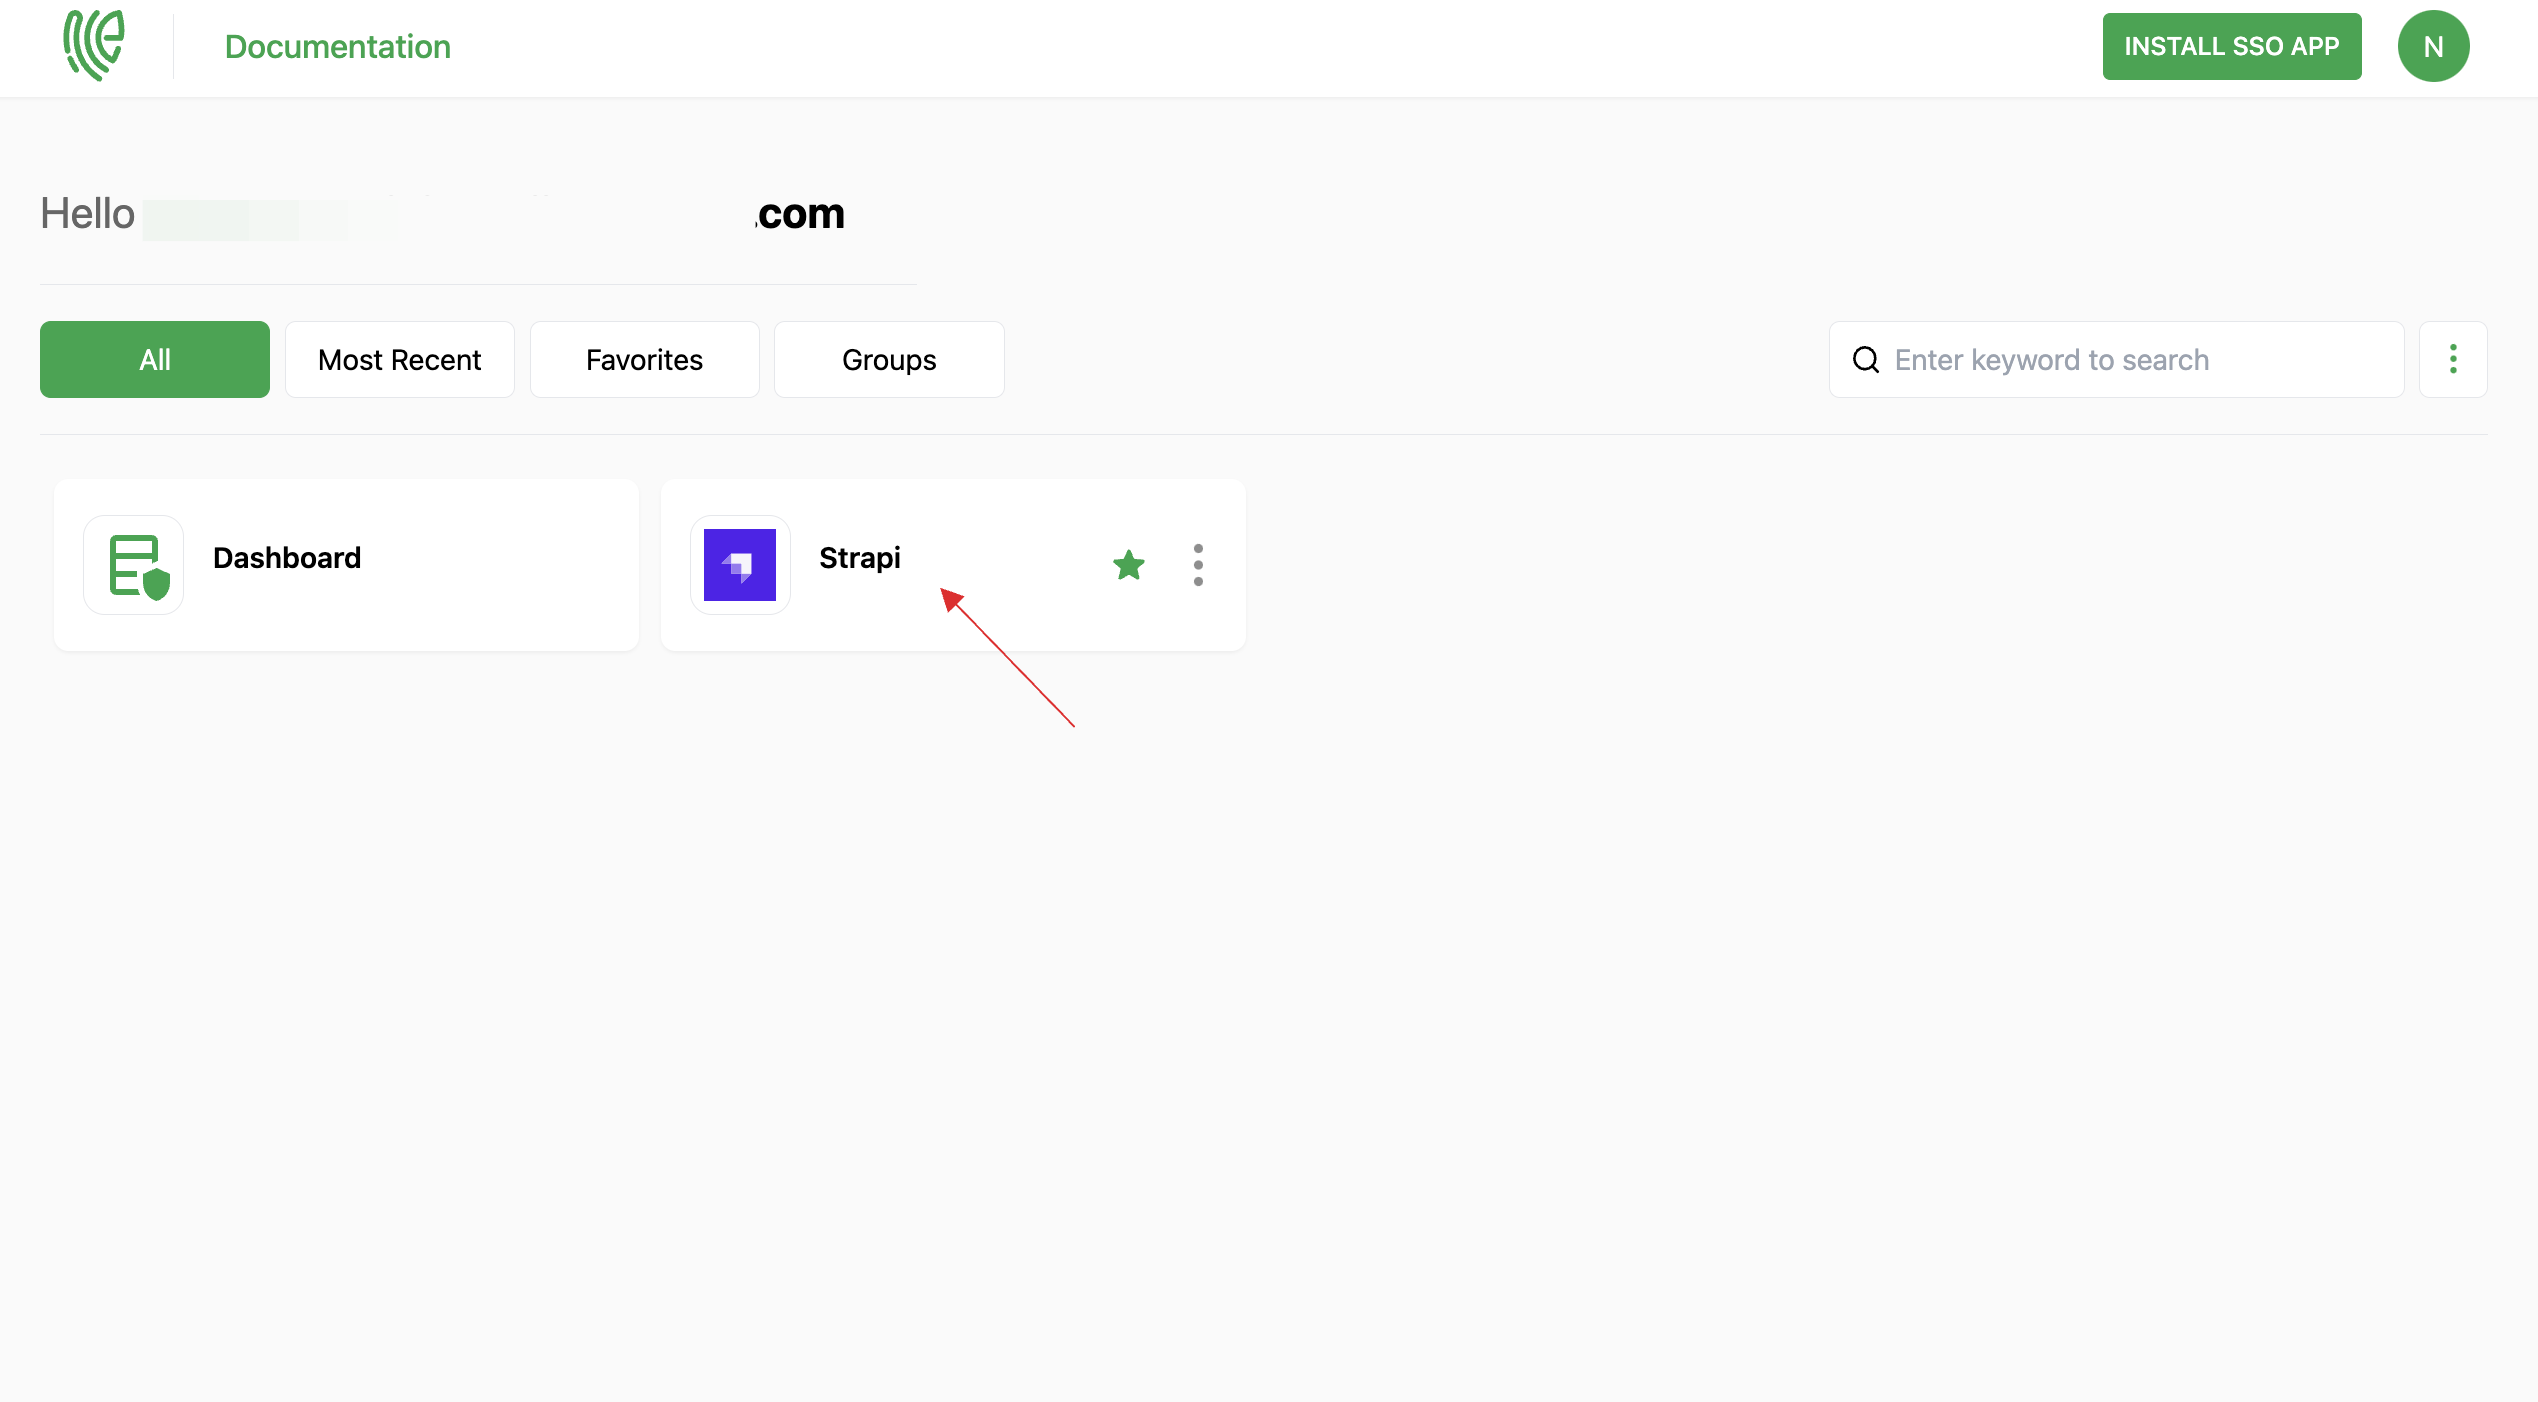This screenshot has width=2538, height=1402.
Task: Open the N user avatar menu
Action: (2432, 46)
